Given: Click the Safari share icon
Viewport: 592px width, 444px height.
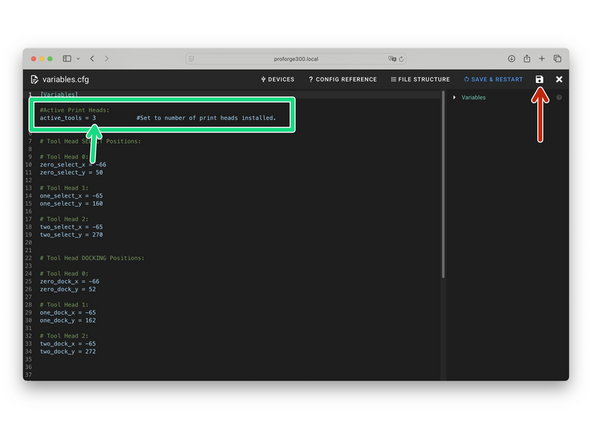Looking at the screenshot, I should click(x=527, y=59).
